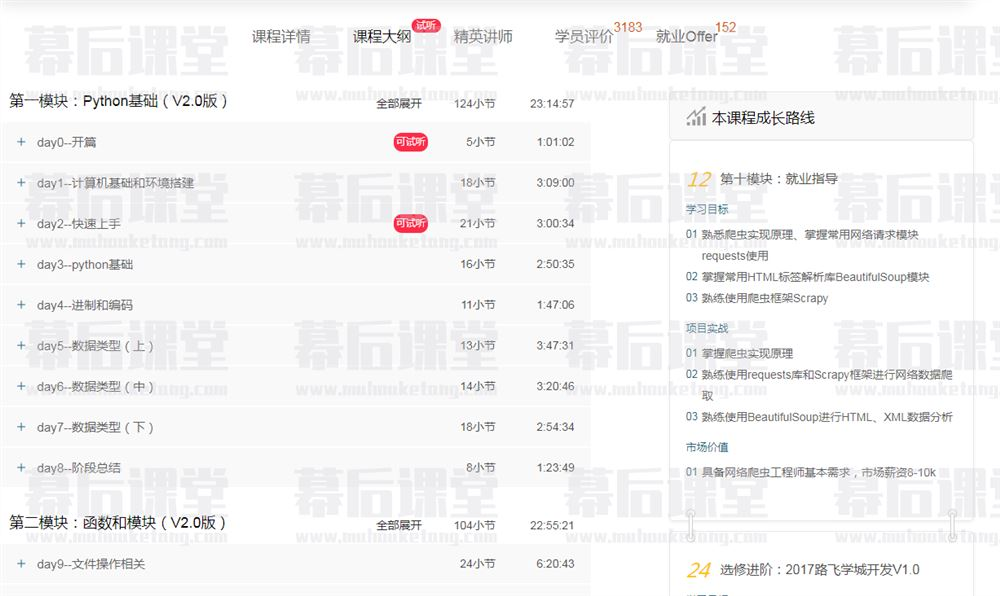The height and width of the screenshot is (596, 1000).
Task: Toggle 全部展开 for 第一模块 Python基础
Action: pyautogui.click(x=399, y=103)
